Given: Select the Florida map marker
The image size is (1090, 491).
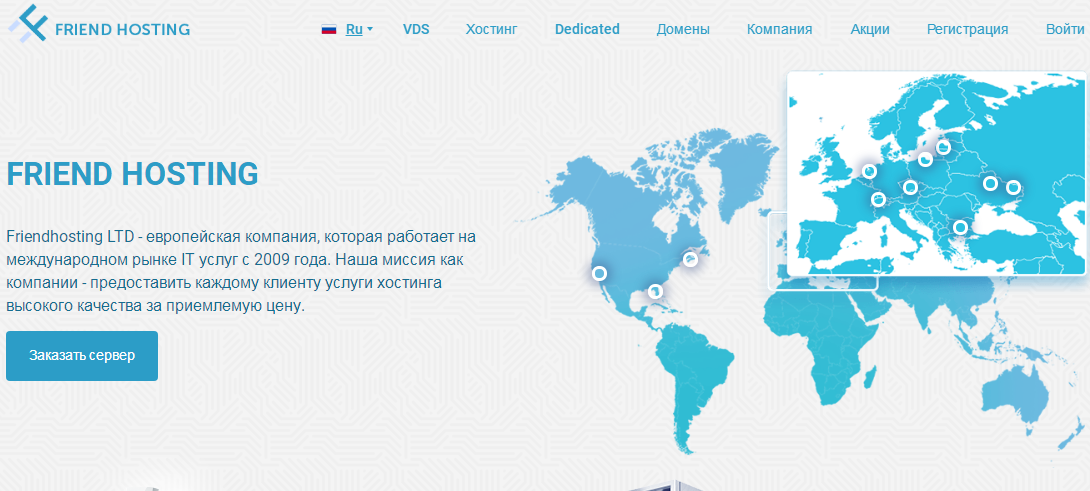Looking at the screenshot, I should (x=655, y=291).
